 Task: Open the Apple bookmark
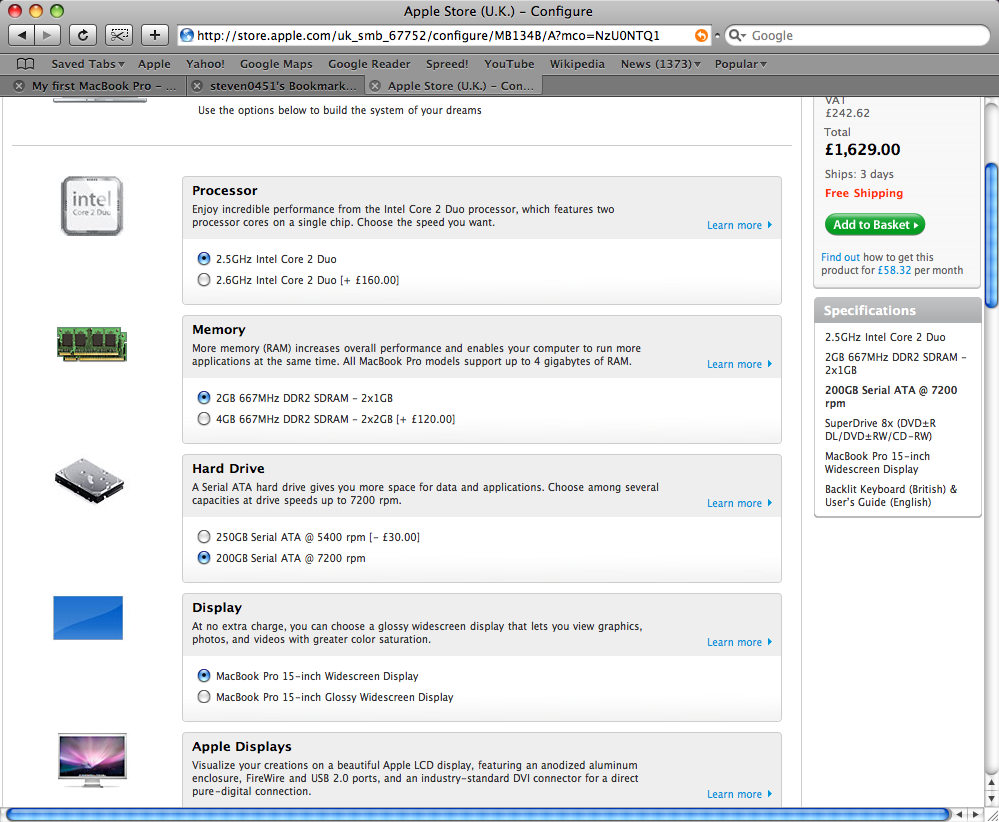[x=154, y=64]
